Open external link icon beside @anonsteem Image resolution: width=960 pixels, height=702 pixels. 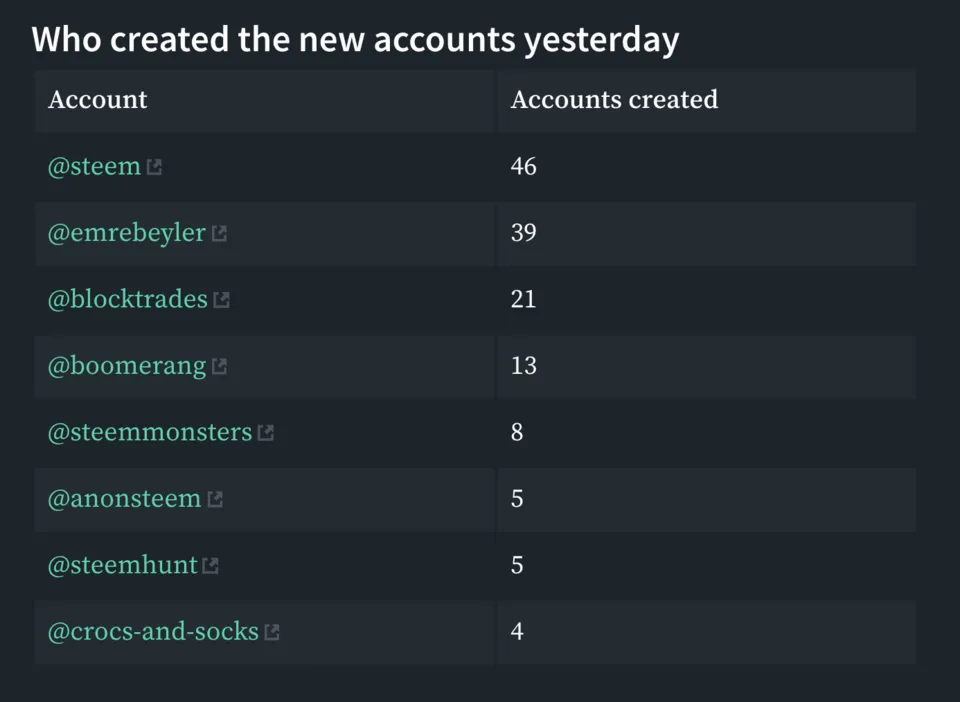(215, 499)
